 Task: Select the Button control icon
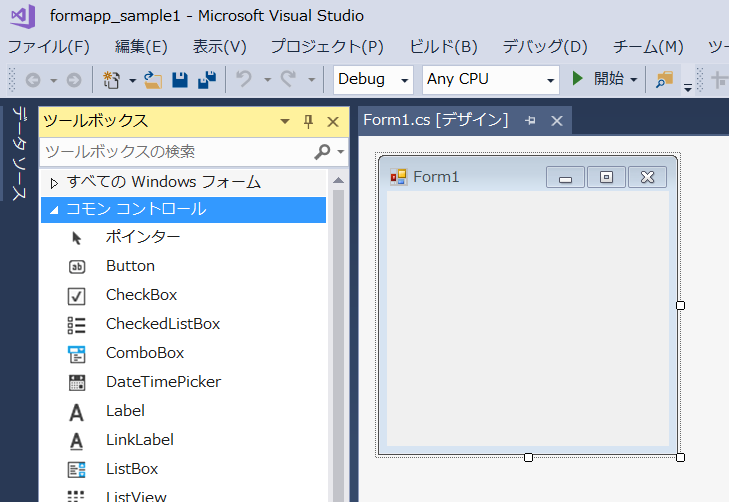click(x=77, y=267)
